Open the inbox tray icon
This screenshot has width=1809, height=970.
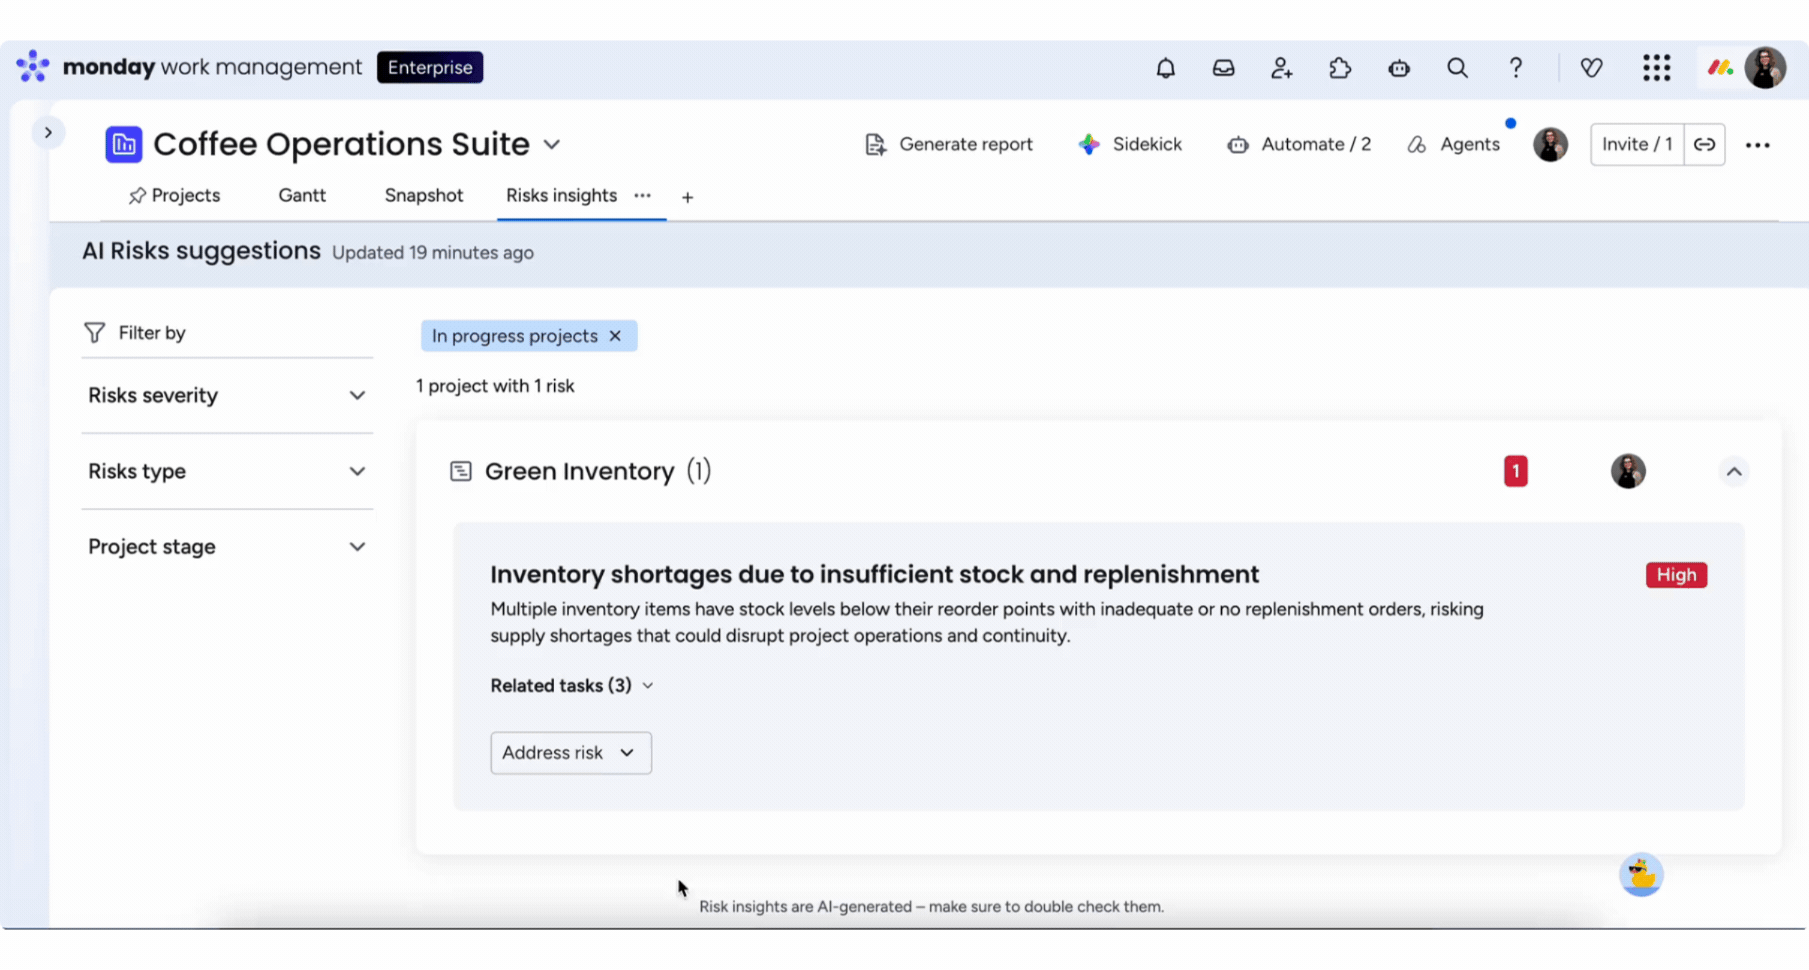point(1223,68)
